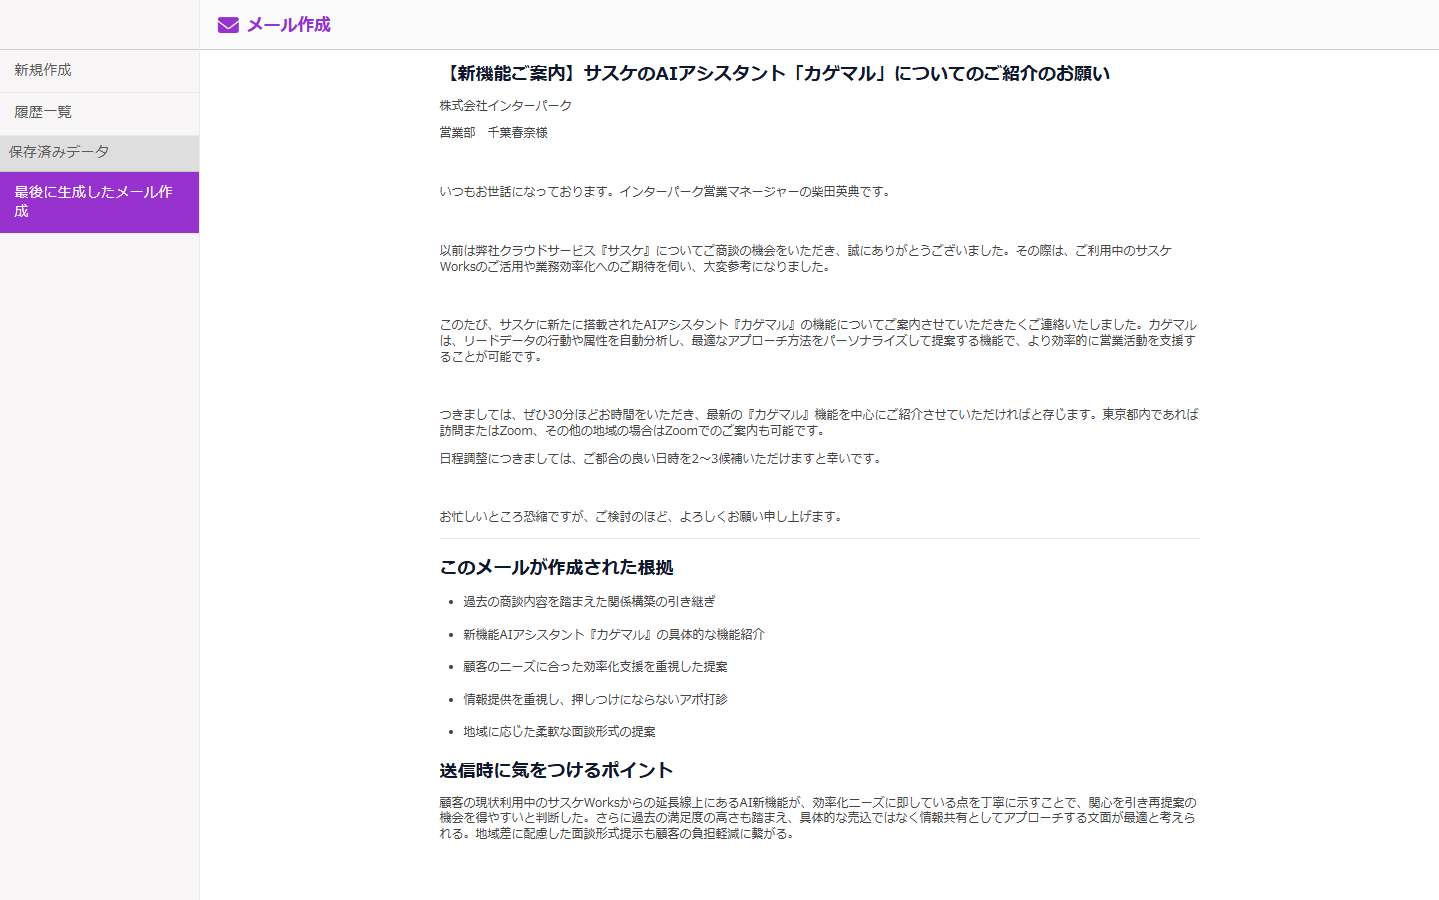
Task: Click the heading 送信時に気をつけるポイント
Action: (556, 770)
